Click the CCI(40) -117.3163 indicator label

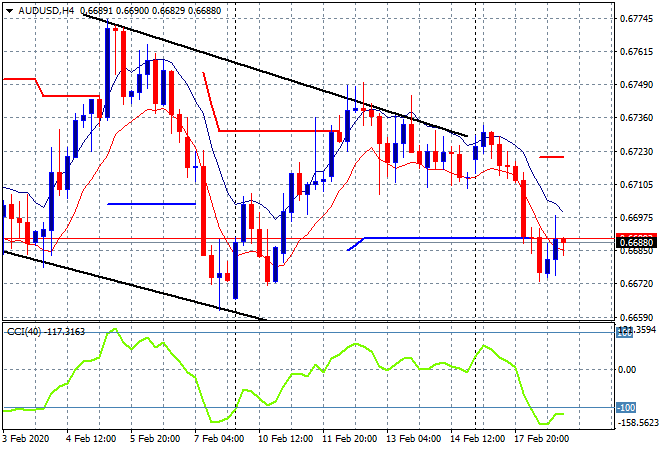(x=46, y=332)
